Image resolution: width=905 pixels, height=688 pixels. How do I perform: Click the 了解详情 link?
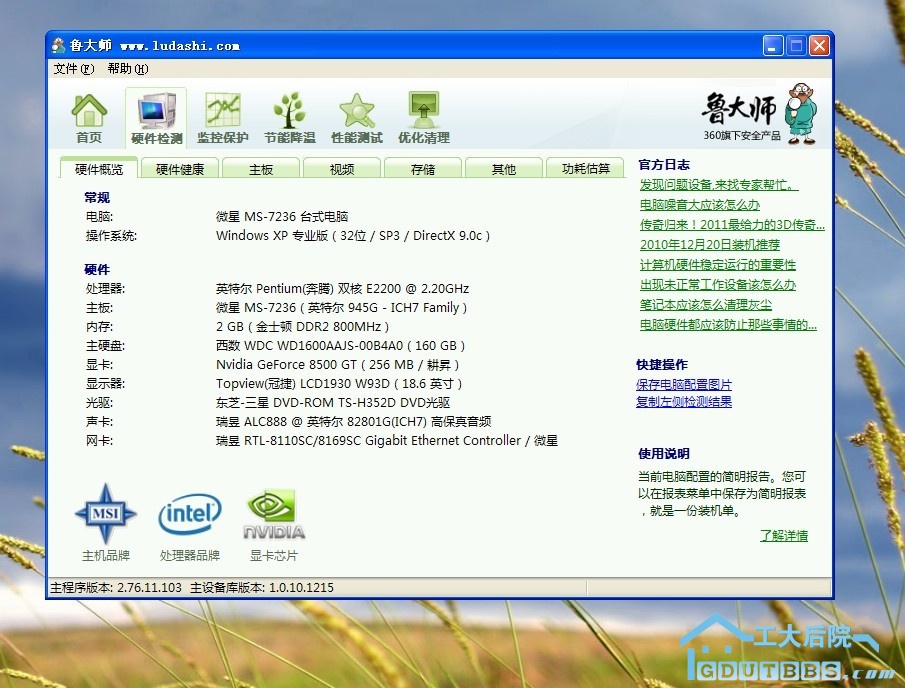coord(783,536)
